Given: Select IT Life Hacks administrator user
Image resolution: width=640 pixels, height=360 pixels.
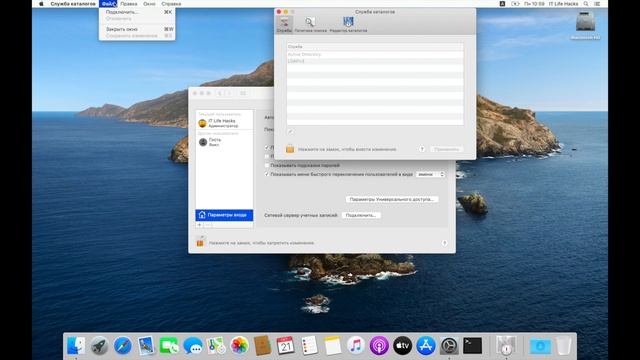Looking at the screenshot, I should (224, 123).
